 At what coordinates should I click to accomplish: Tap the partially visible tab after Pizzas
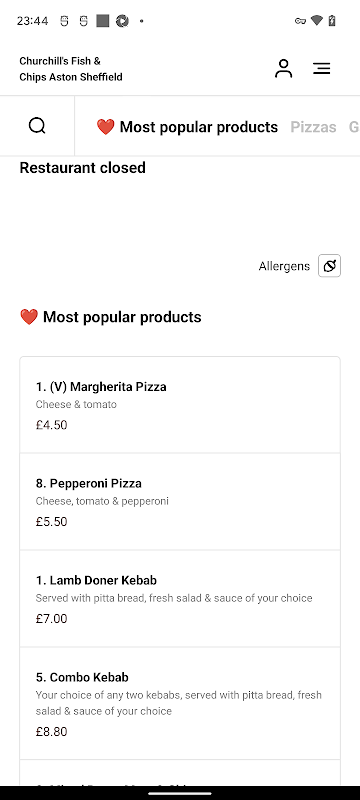tap(354, 127)
